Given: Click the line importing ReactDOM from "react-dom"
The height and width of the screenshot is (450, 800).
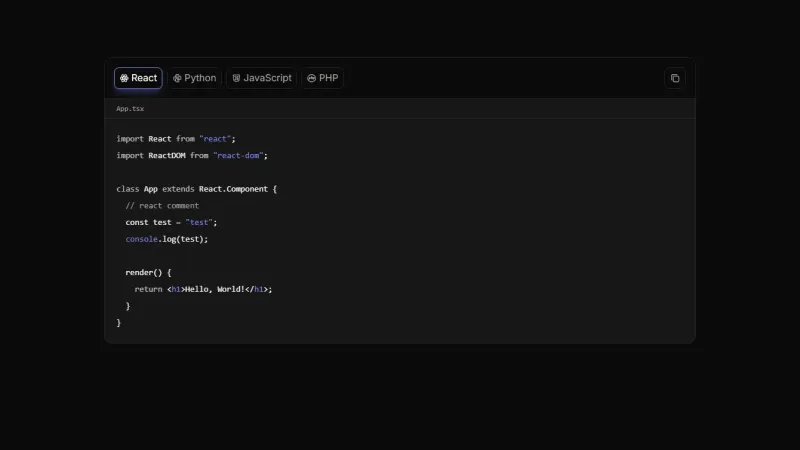Looking at the screenshot, I should pos(192,156).
